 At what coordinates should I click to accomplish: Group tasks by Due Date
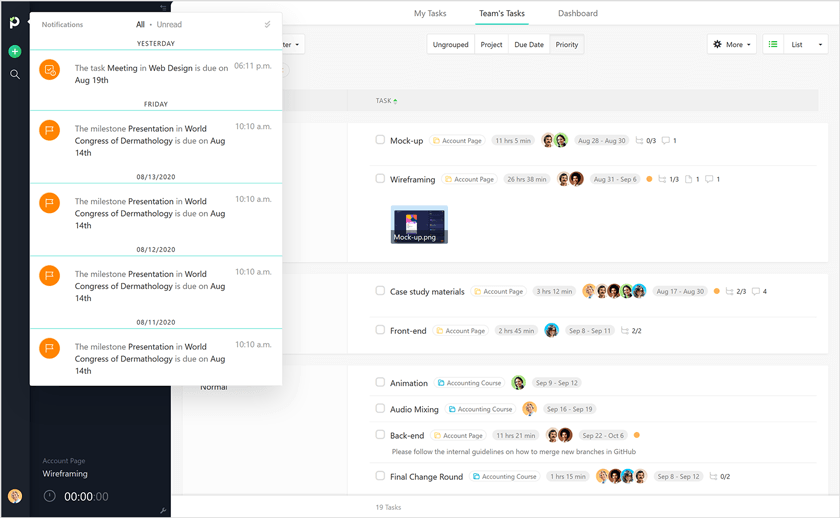pyautogui.click(x=529, y=44)
